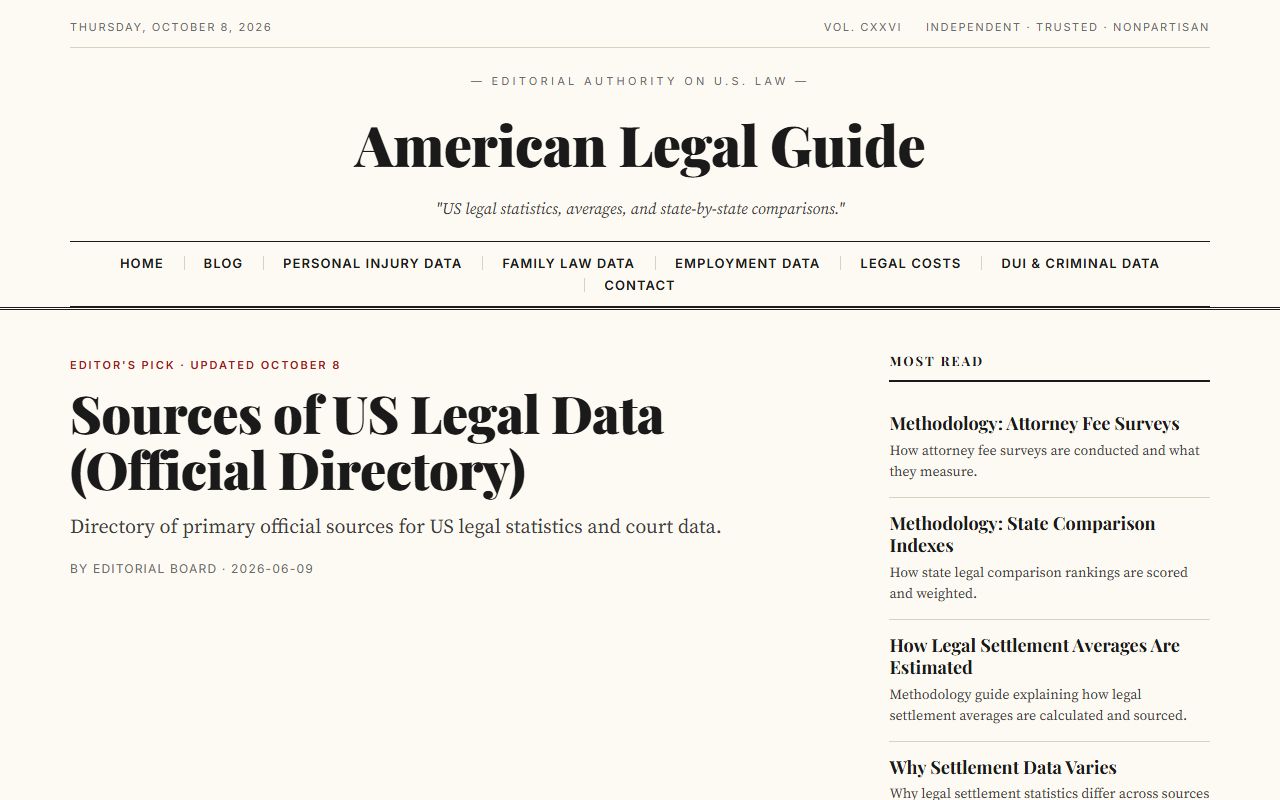Open Why Settlement Data Varies article
The image size is (1280, 800).
(x=1003, y=767)
